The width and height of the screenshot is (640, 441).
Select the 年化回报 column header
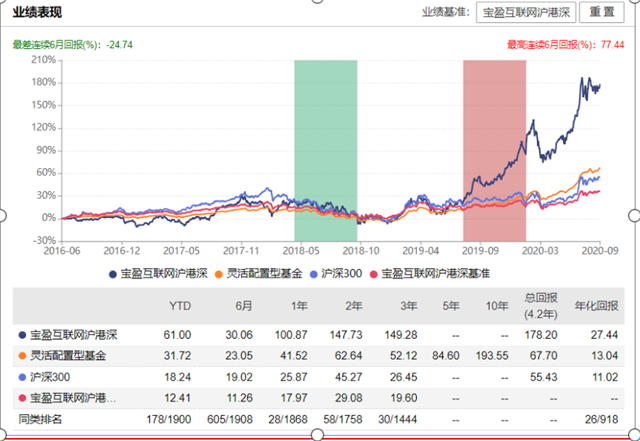596,306
